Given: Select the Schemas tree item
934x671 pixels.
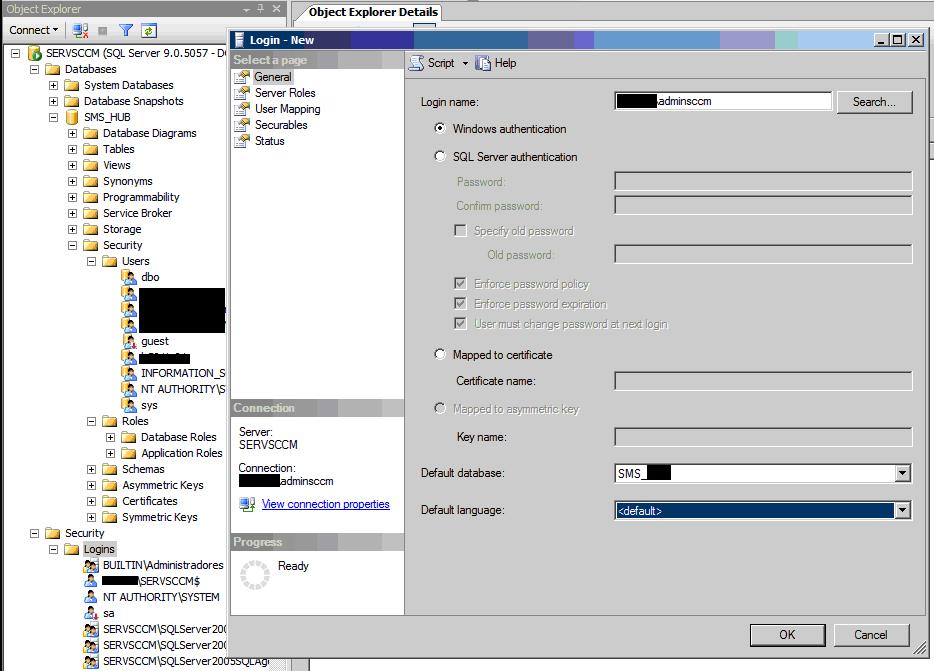Looking at the screenshot, I should [x=143, y=469].
